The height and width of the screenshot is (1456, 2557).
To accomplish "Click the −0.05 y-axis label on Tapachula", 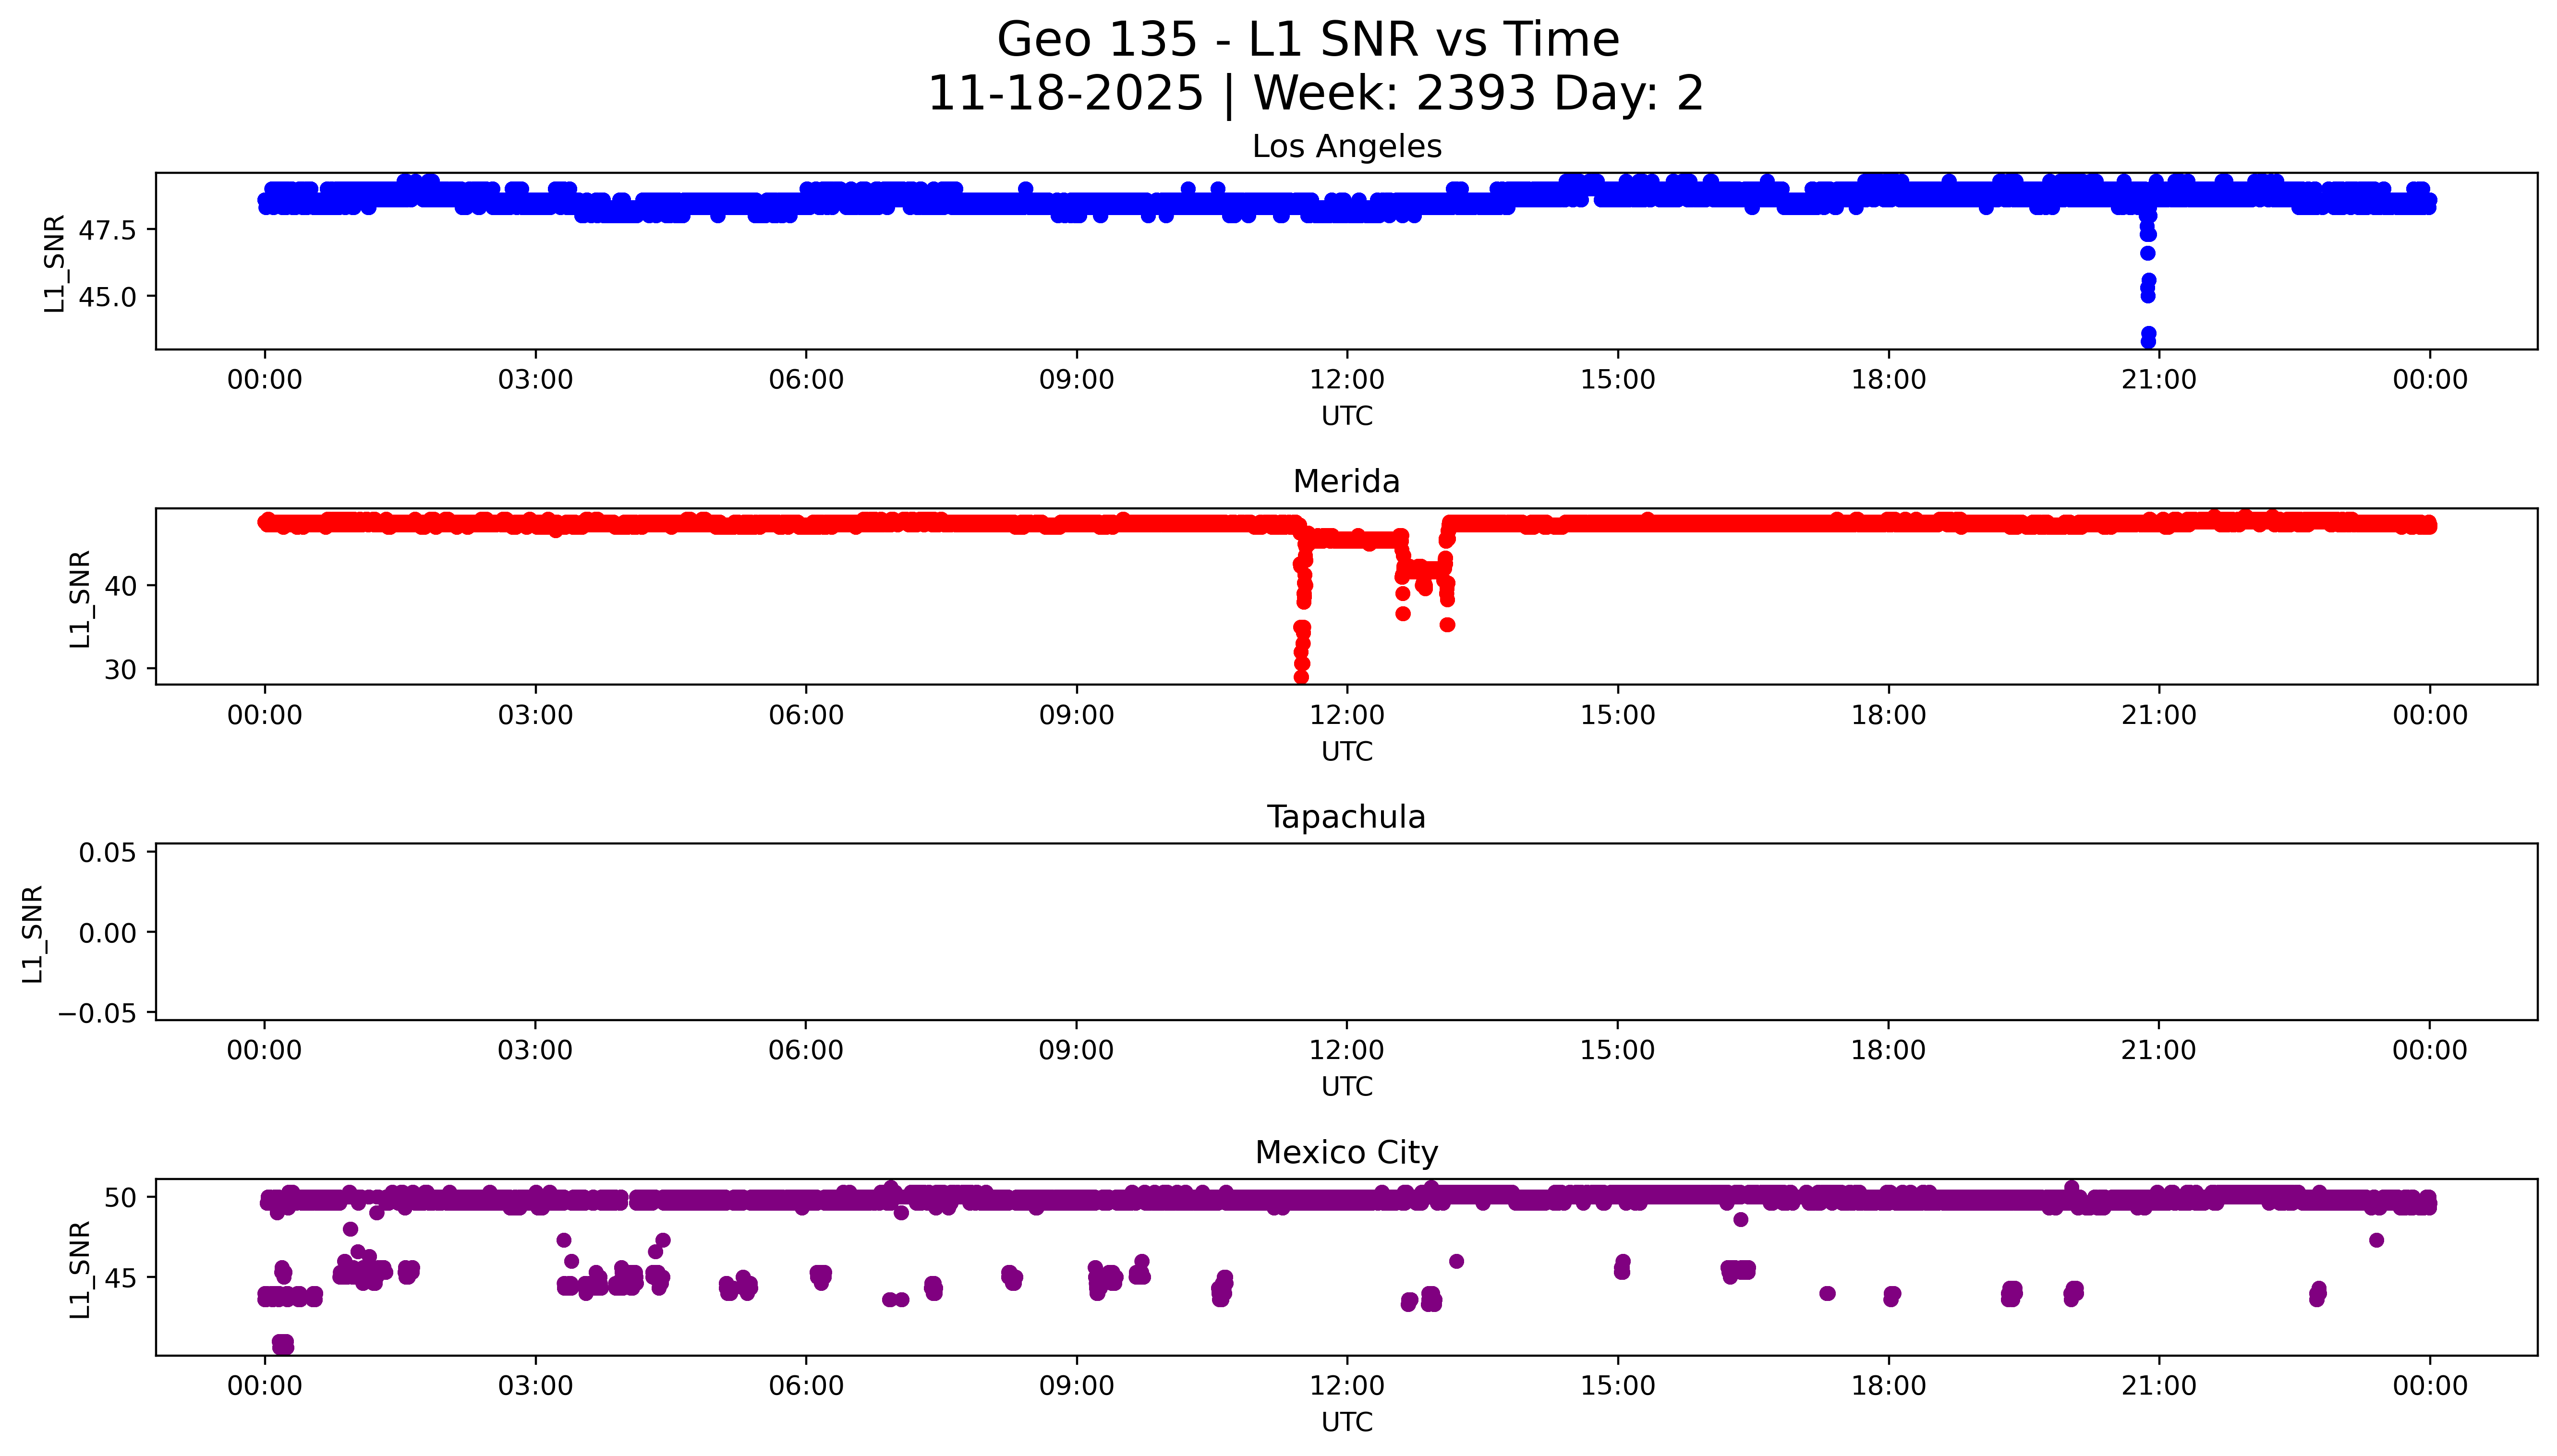I will [x=97, y=1013].
